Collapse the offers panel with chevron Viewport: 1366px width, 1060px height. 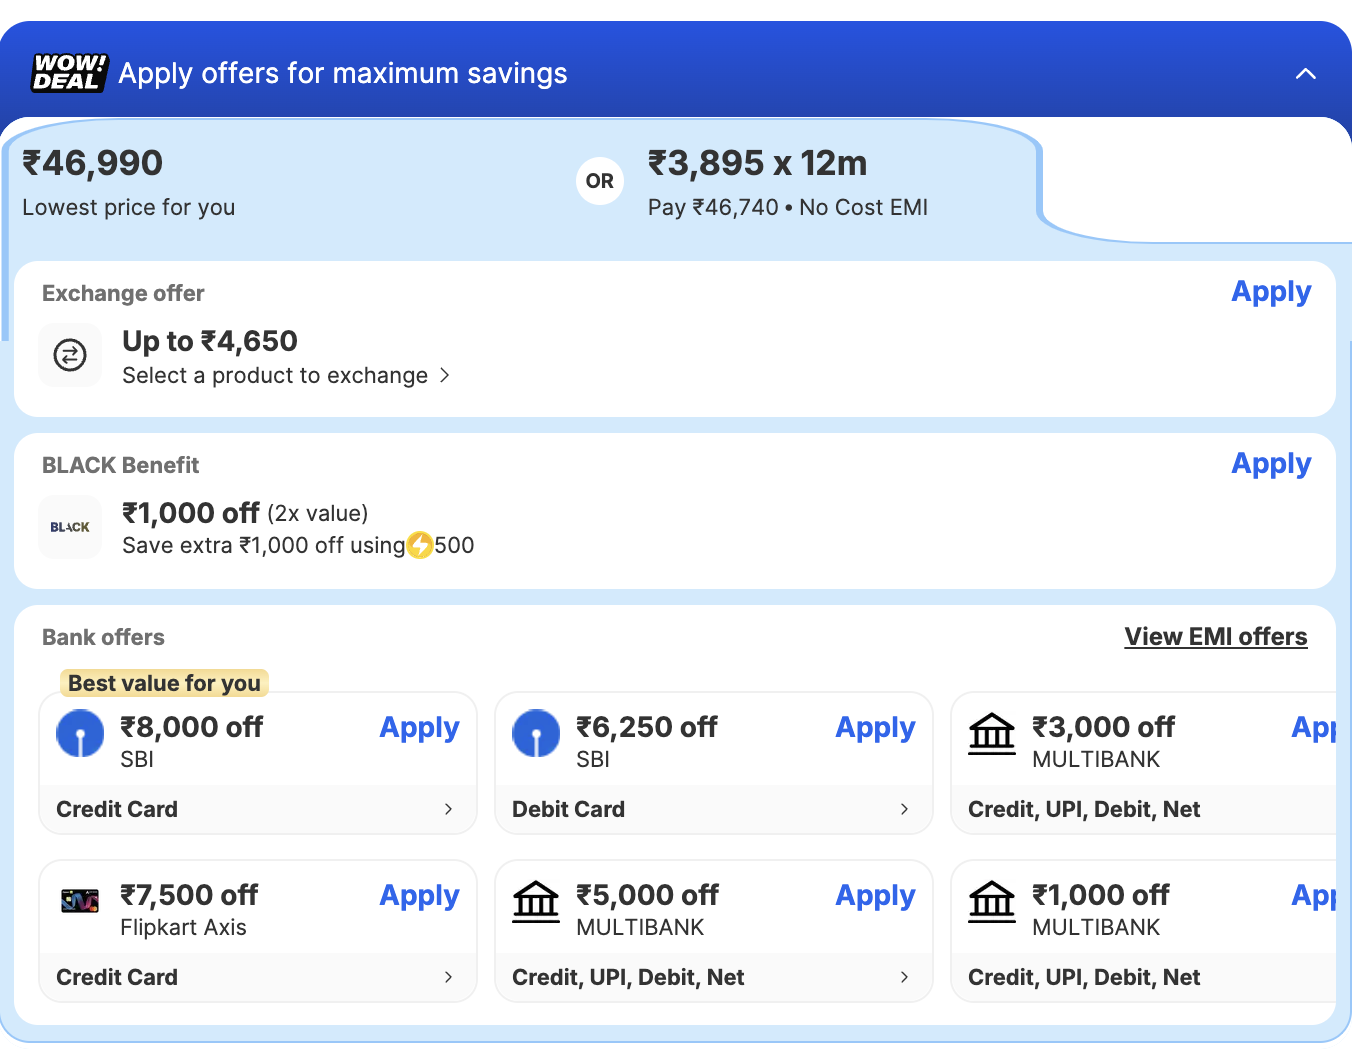[1305, 74]
